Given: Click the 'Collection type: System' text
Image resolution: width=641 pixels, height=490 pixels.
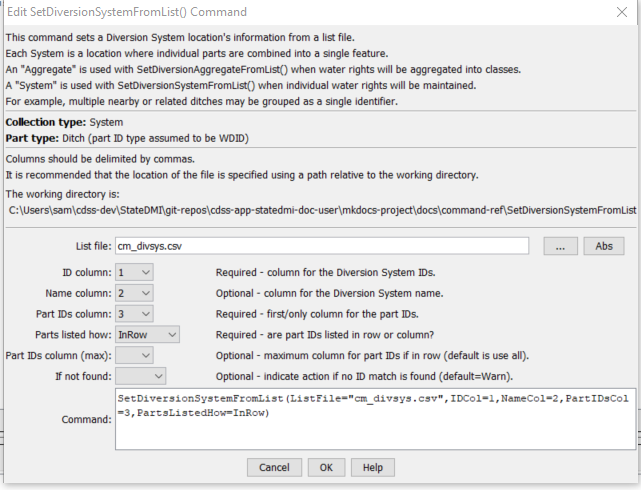Looking at the screenshot, I should tap(64, 122).
